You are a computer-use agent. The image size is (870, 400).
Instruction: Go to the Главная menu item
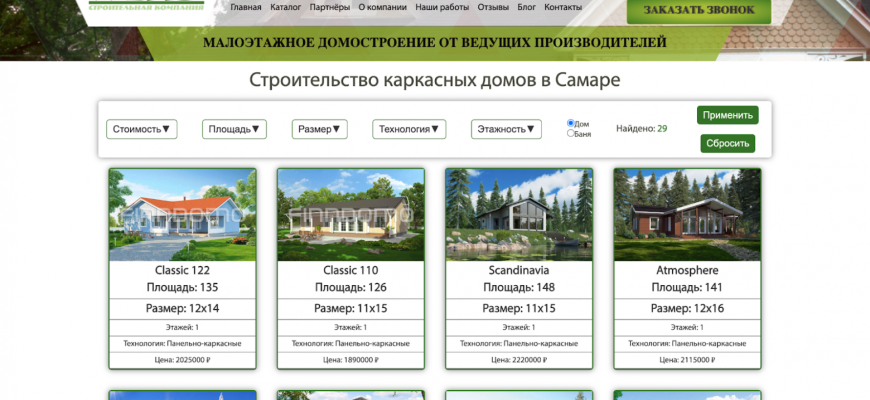[245, 7]
